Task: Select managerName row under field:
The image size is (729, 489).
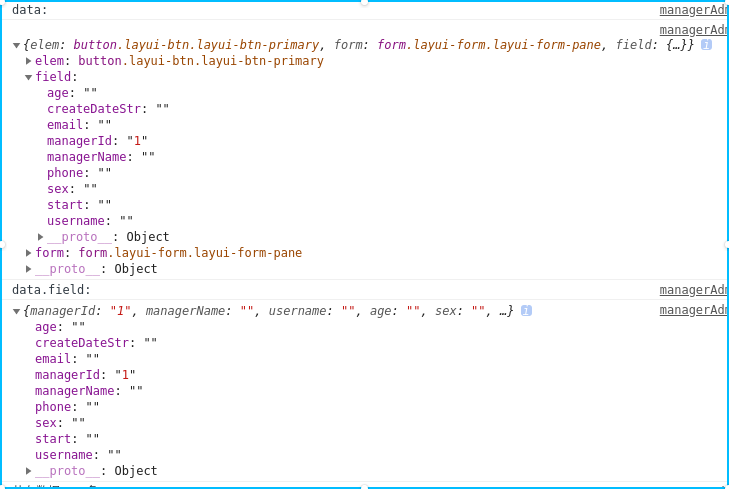Action: [x=101, y=157]
